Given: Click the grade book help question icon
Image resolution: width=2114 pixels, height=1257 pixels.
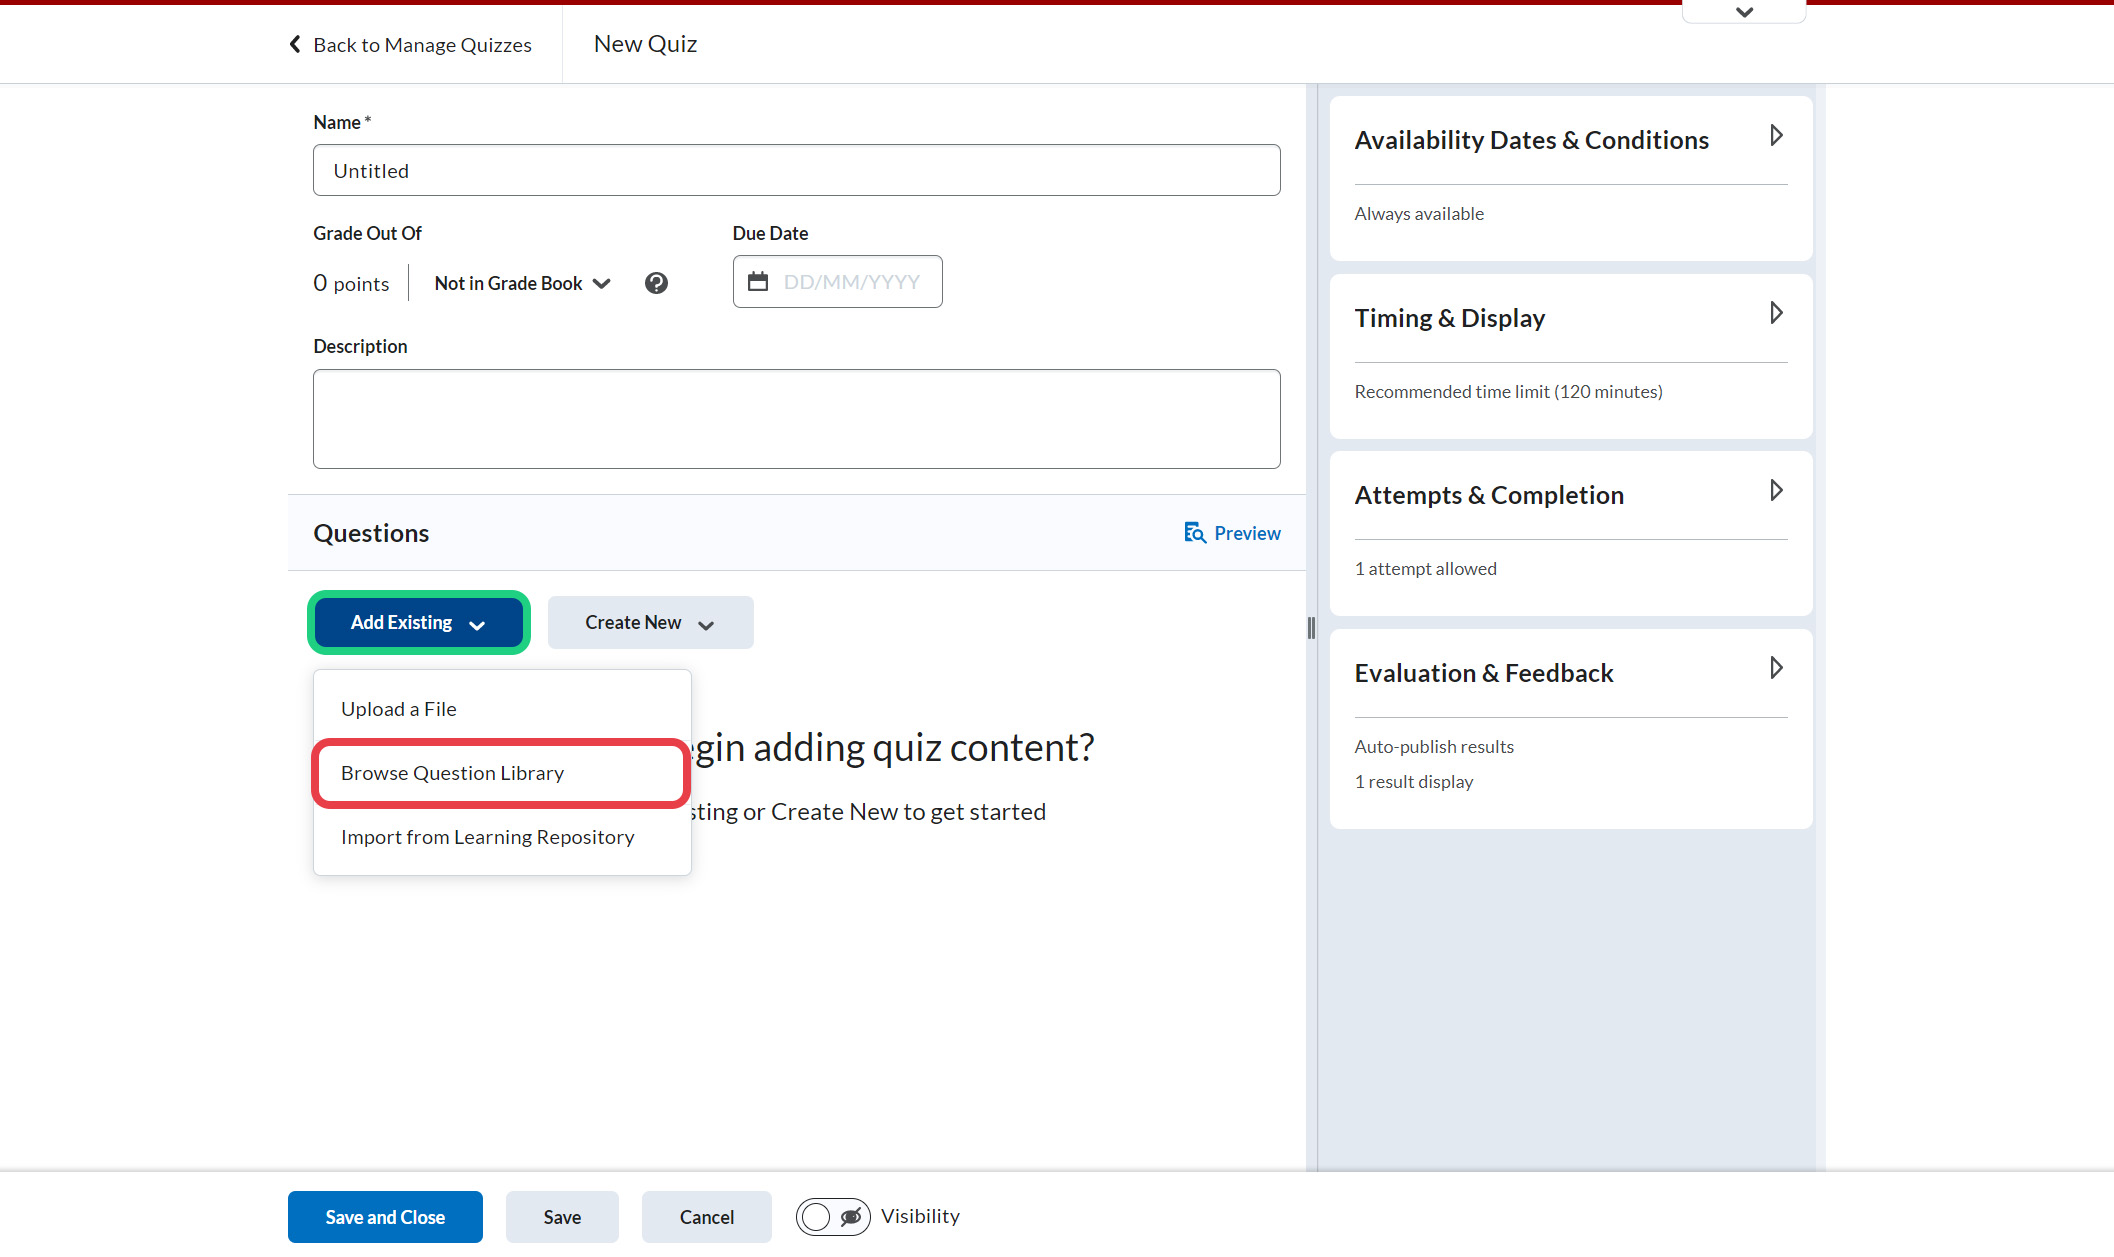Looking at the screenshot, I should pos(656,283).
